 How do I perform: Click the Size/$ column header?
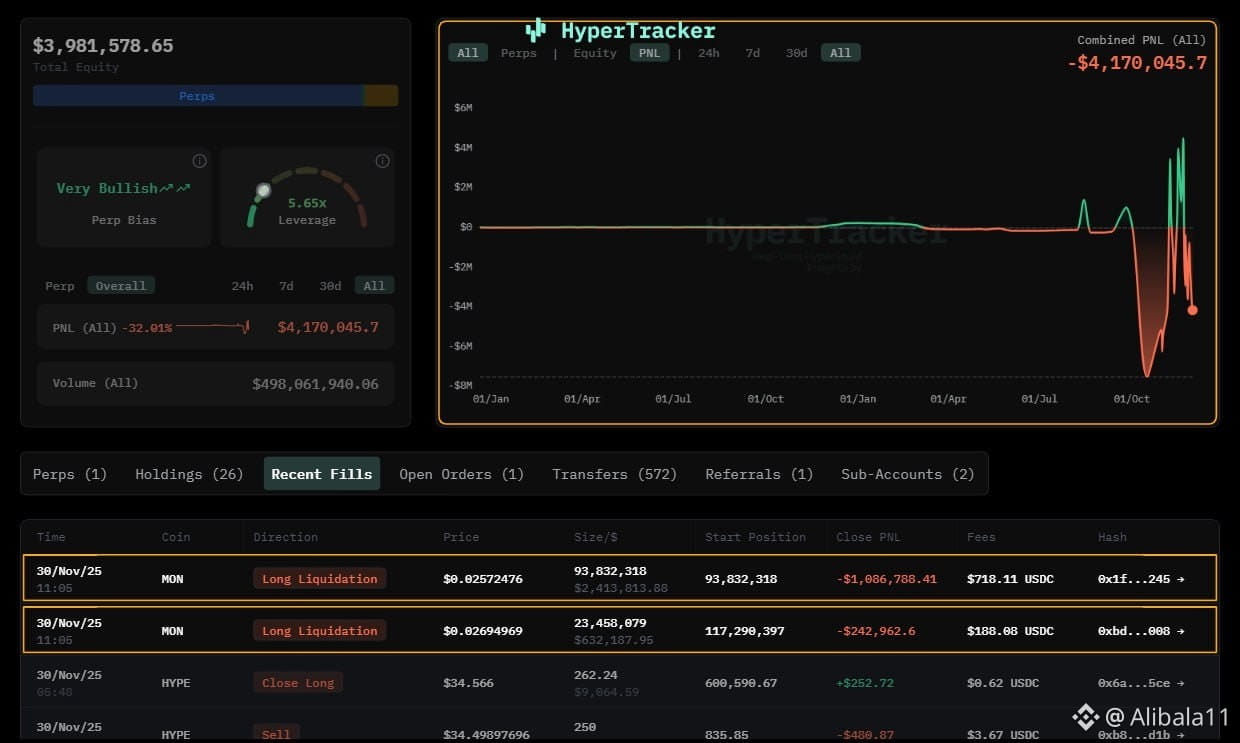595,537
